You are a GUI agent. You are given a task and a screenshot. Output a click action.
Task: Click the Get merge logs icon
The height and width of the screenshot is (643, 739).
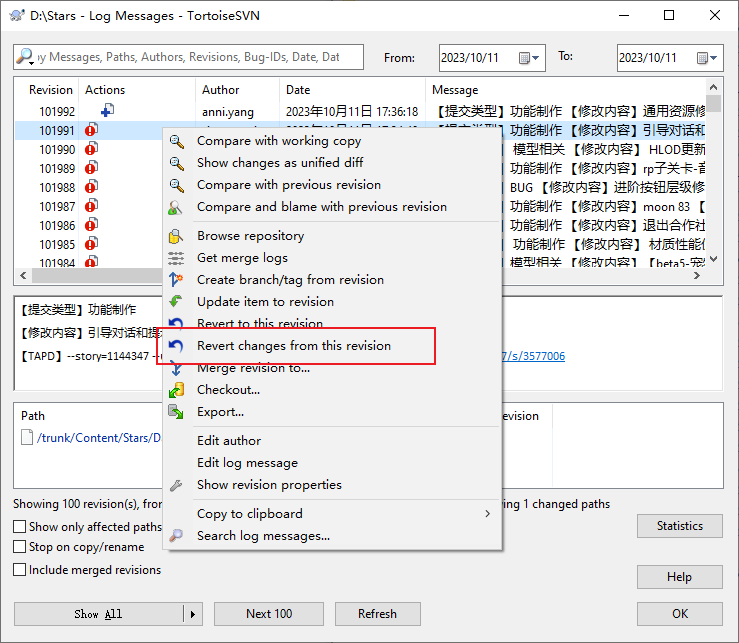tap(176, 258)
